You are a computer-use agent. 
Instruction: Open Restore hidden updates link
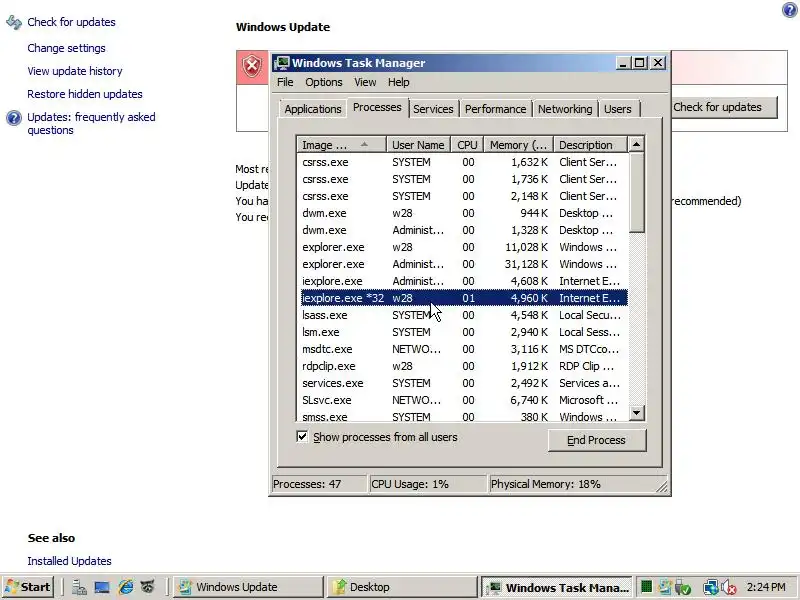pyautogui.click(x=85, y=94)
